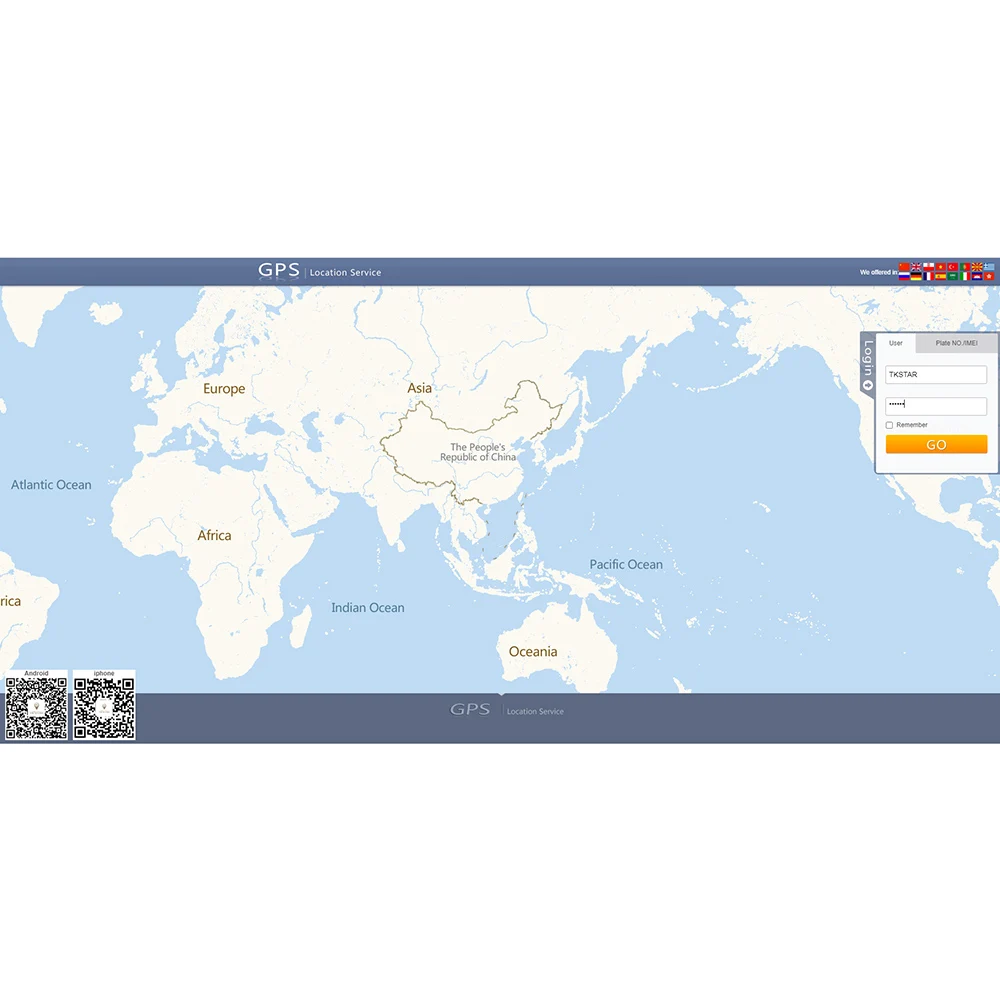Select the Portugal flag language
The height and width of the screenshot is (1000, 1000).
pos(965,267)
